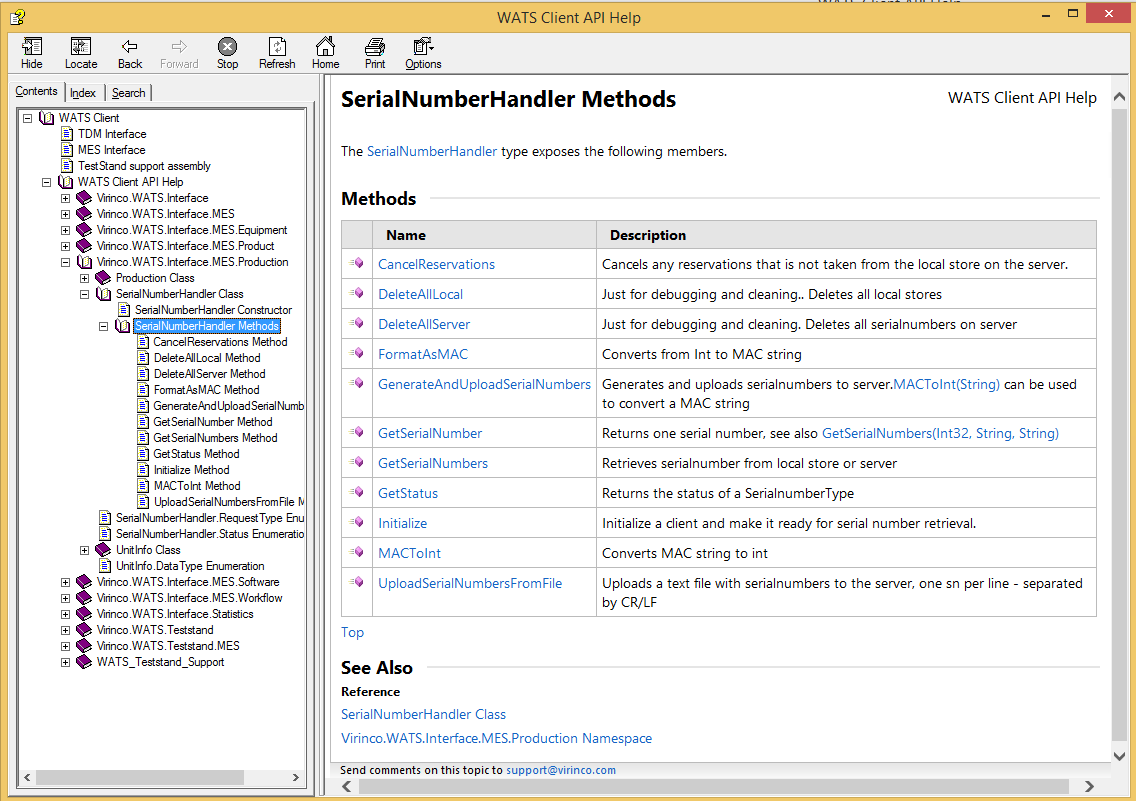This screenshot has width=1136, height=801.
Task: Email support@virinco.com link
Action: (561, 770)
